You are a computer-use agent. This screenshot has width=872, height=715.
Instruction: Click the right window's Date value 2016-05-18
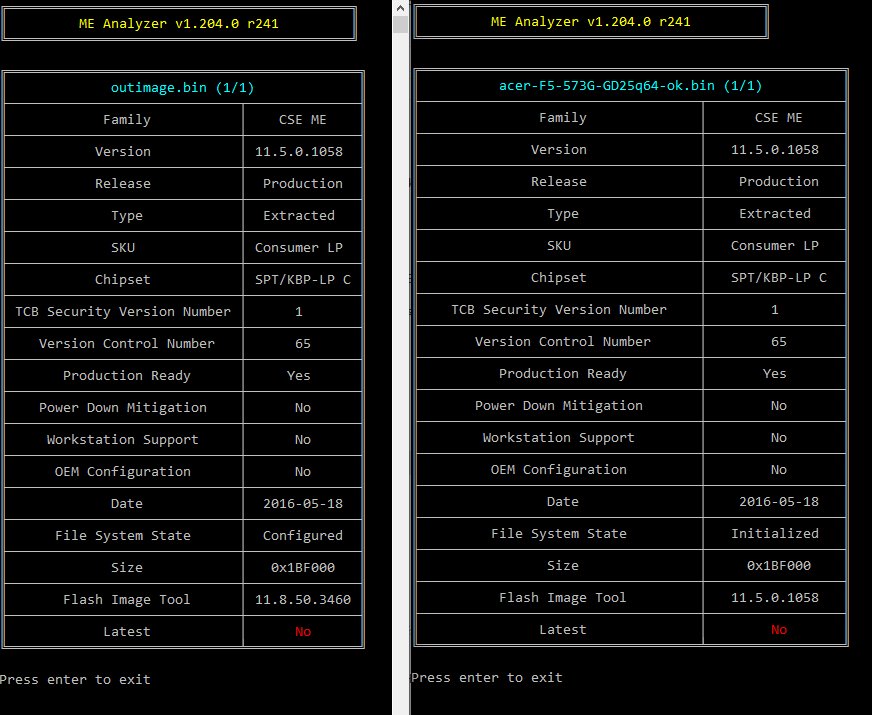(779, 502)
